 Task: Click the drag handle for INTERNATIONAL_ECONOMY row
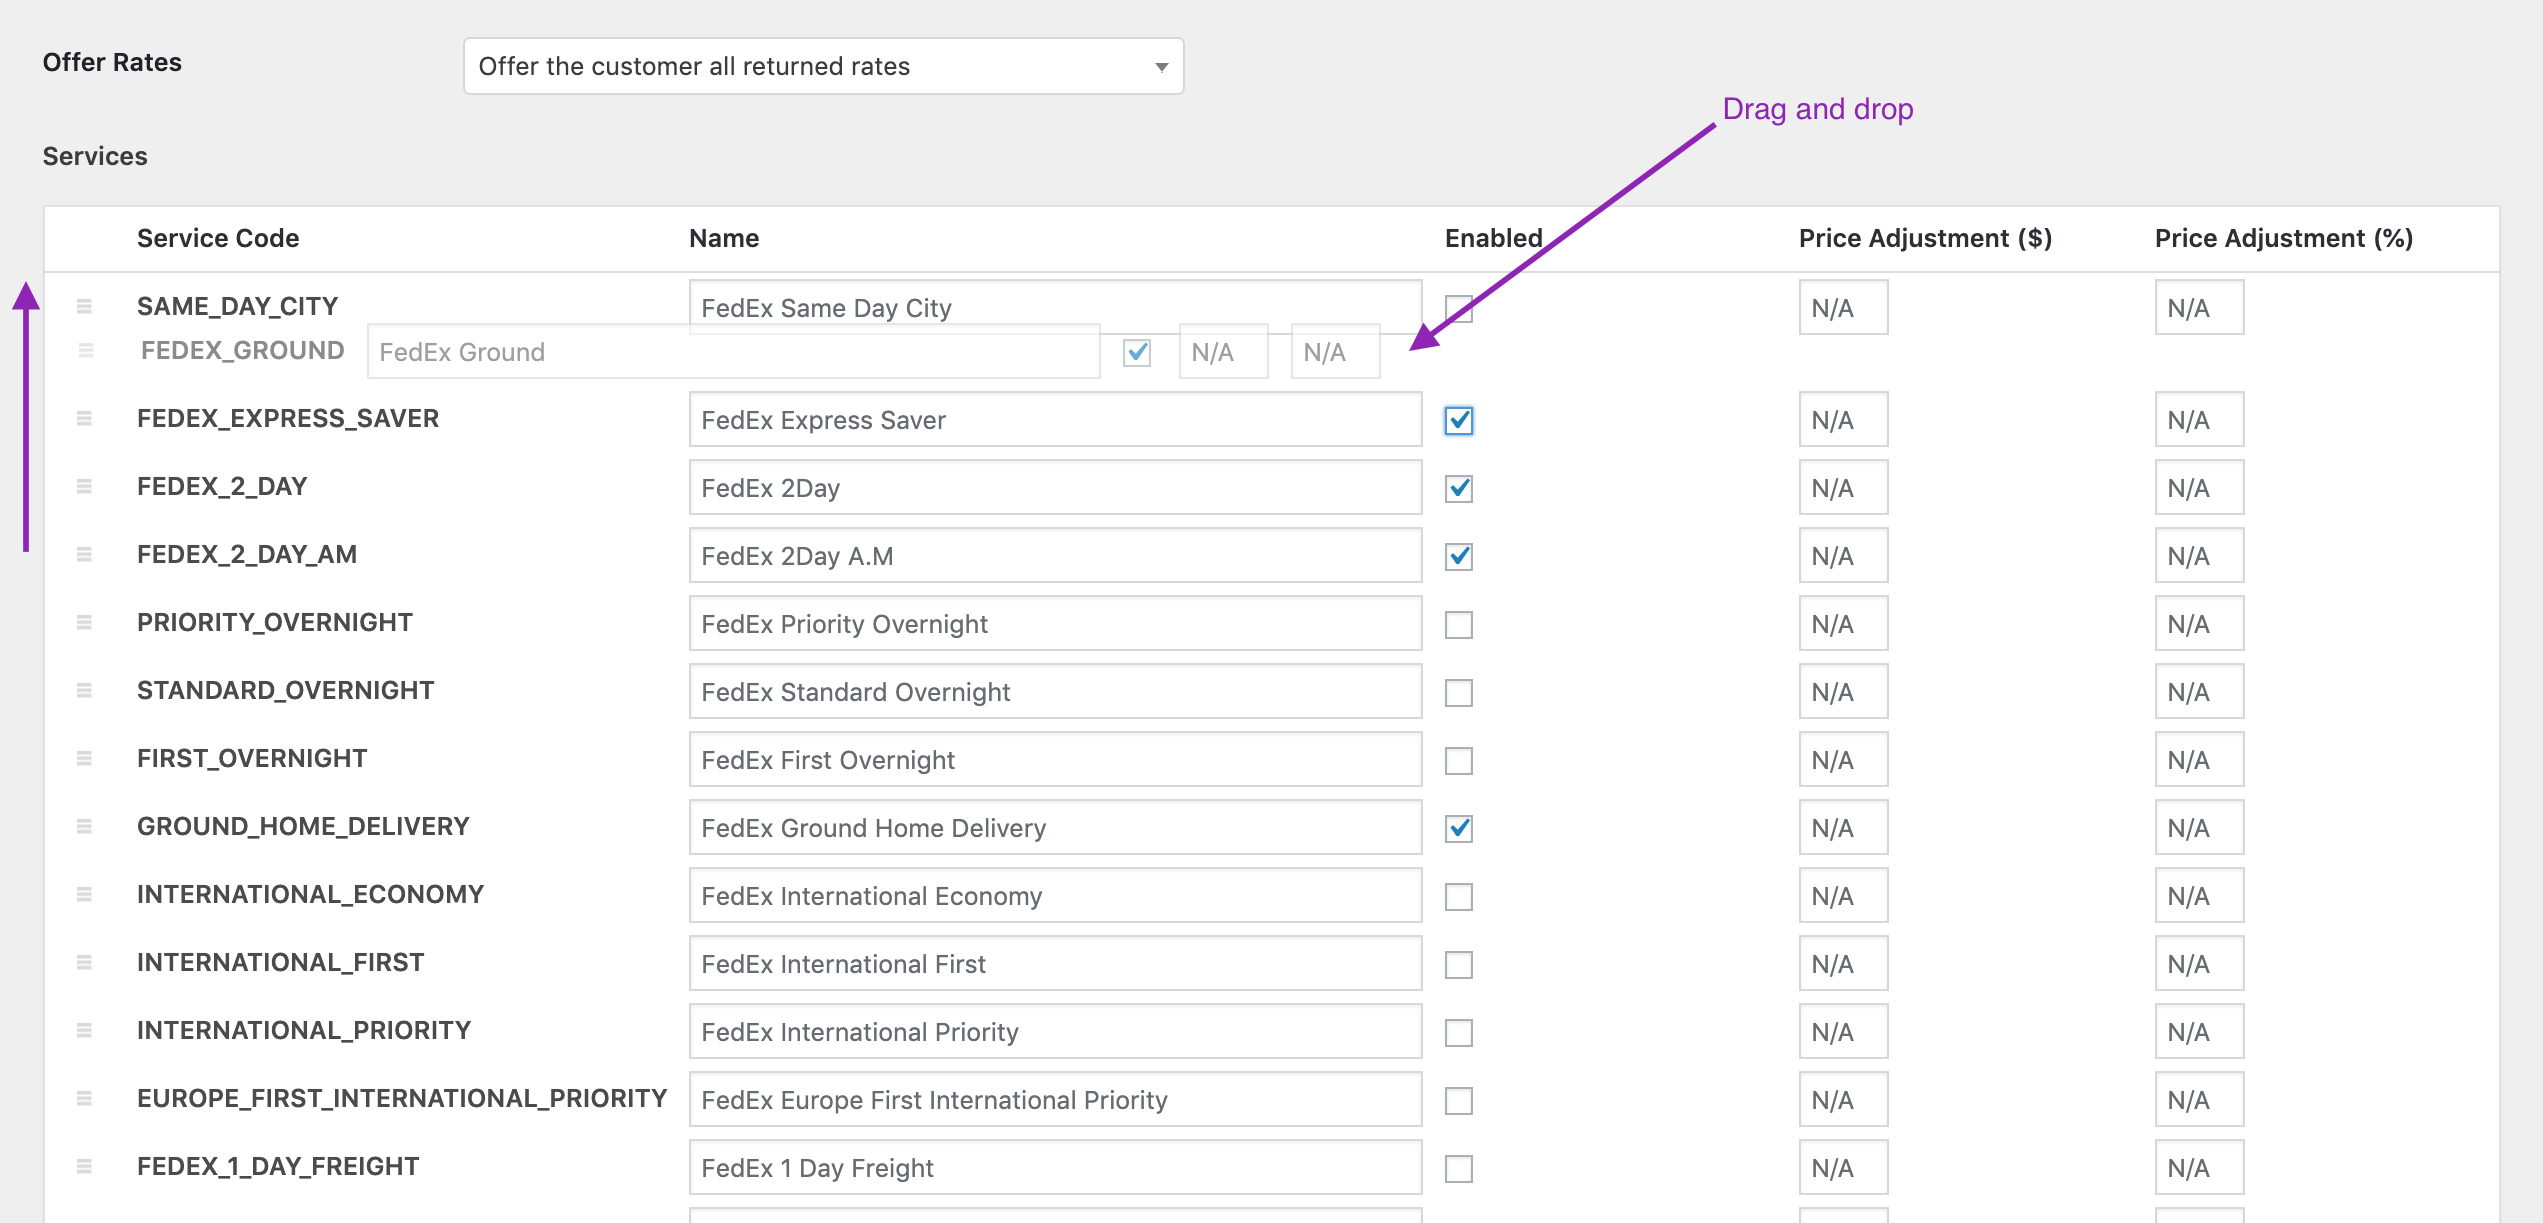[x=84, y=895]
